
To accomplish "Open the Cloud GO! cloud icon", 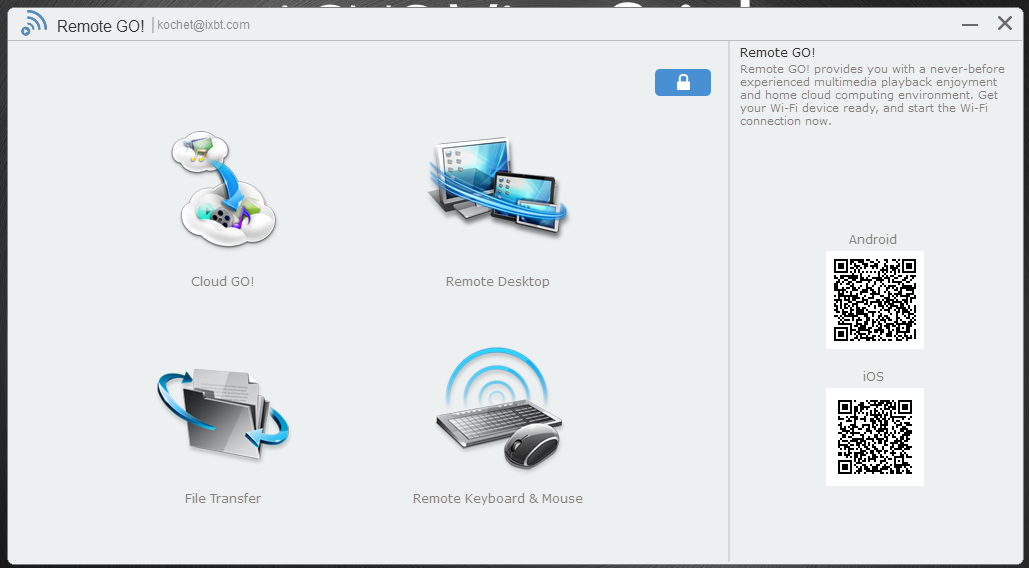I will [x=223, y=189].
